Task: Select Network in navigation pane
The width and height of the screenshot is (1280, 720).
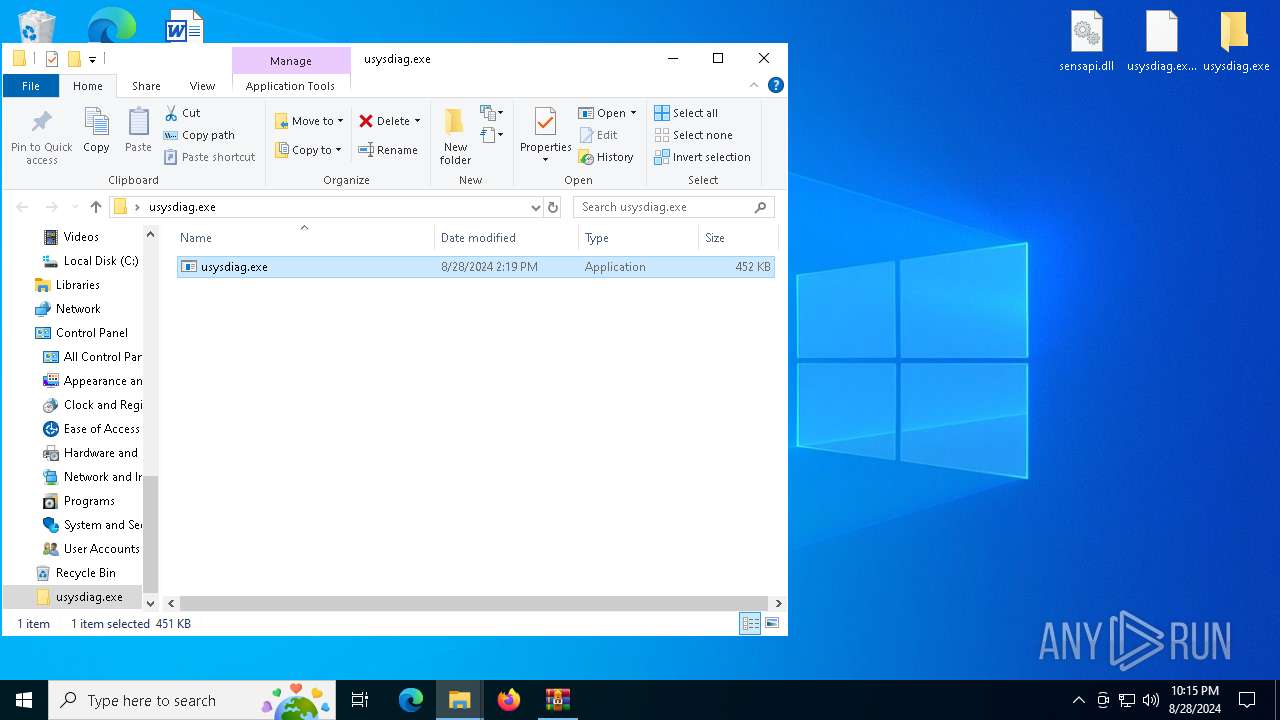Action: (78, 309)
